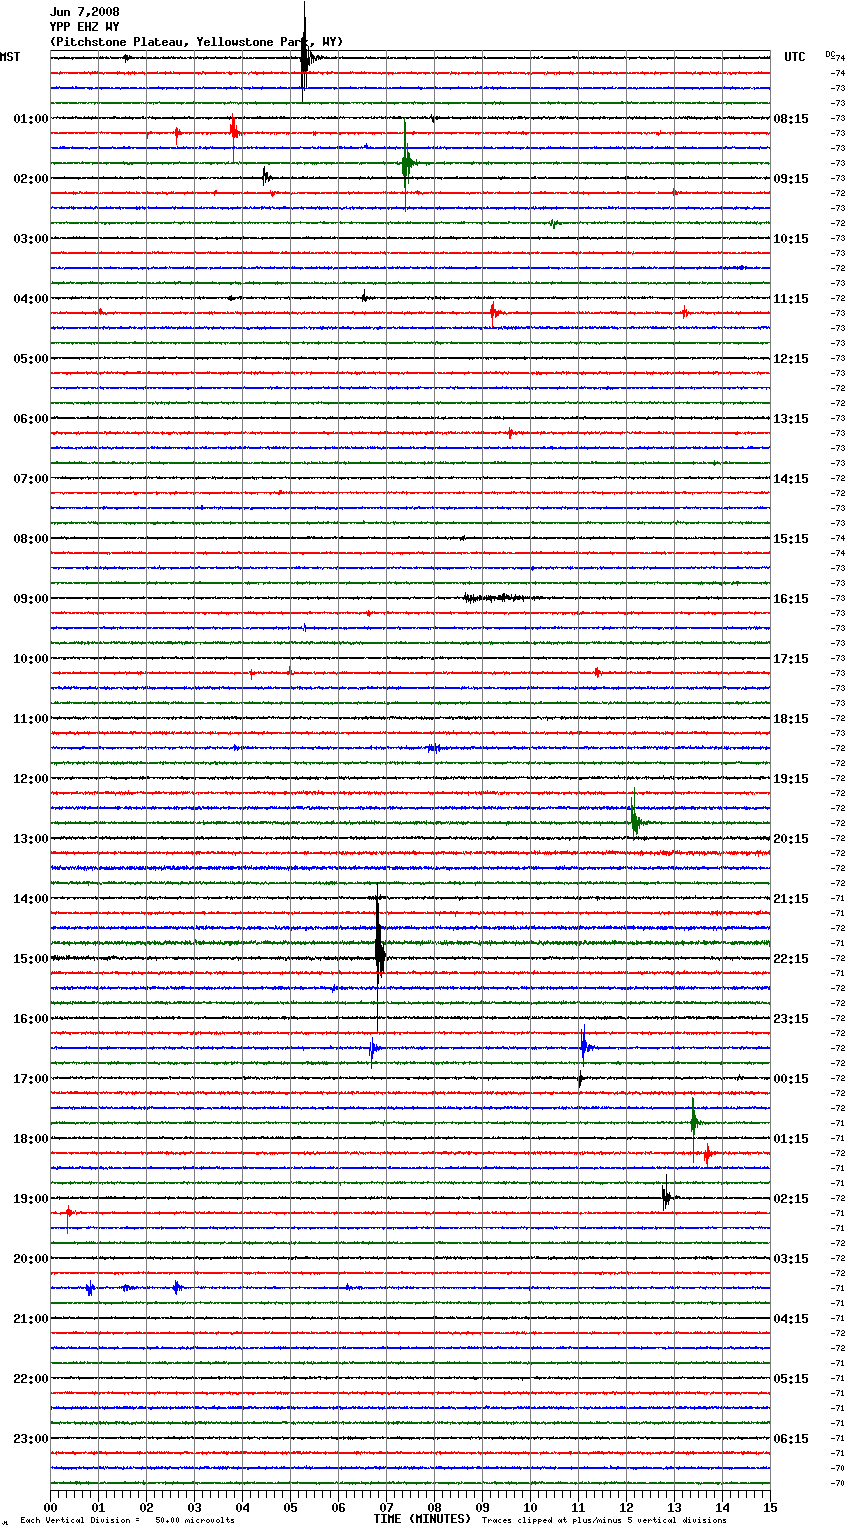Click minute tick 15 on bottom axis

pos(770,1507)
